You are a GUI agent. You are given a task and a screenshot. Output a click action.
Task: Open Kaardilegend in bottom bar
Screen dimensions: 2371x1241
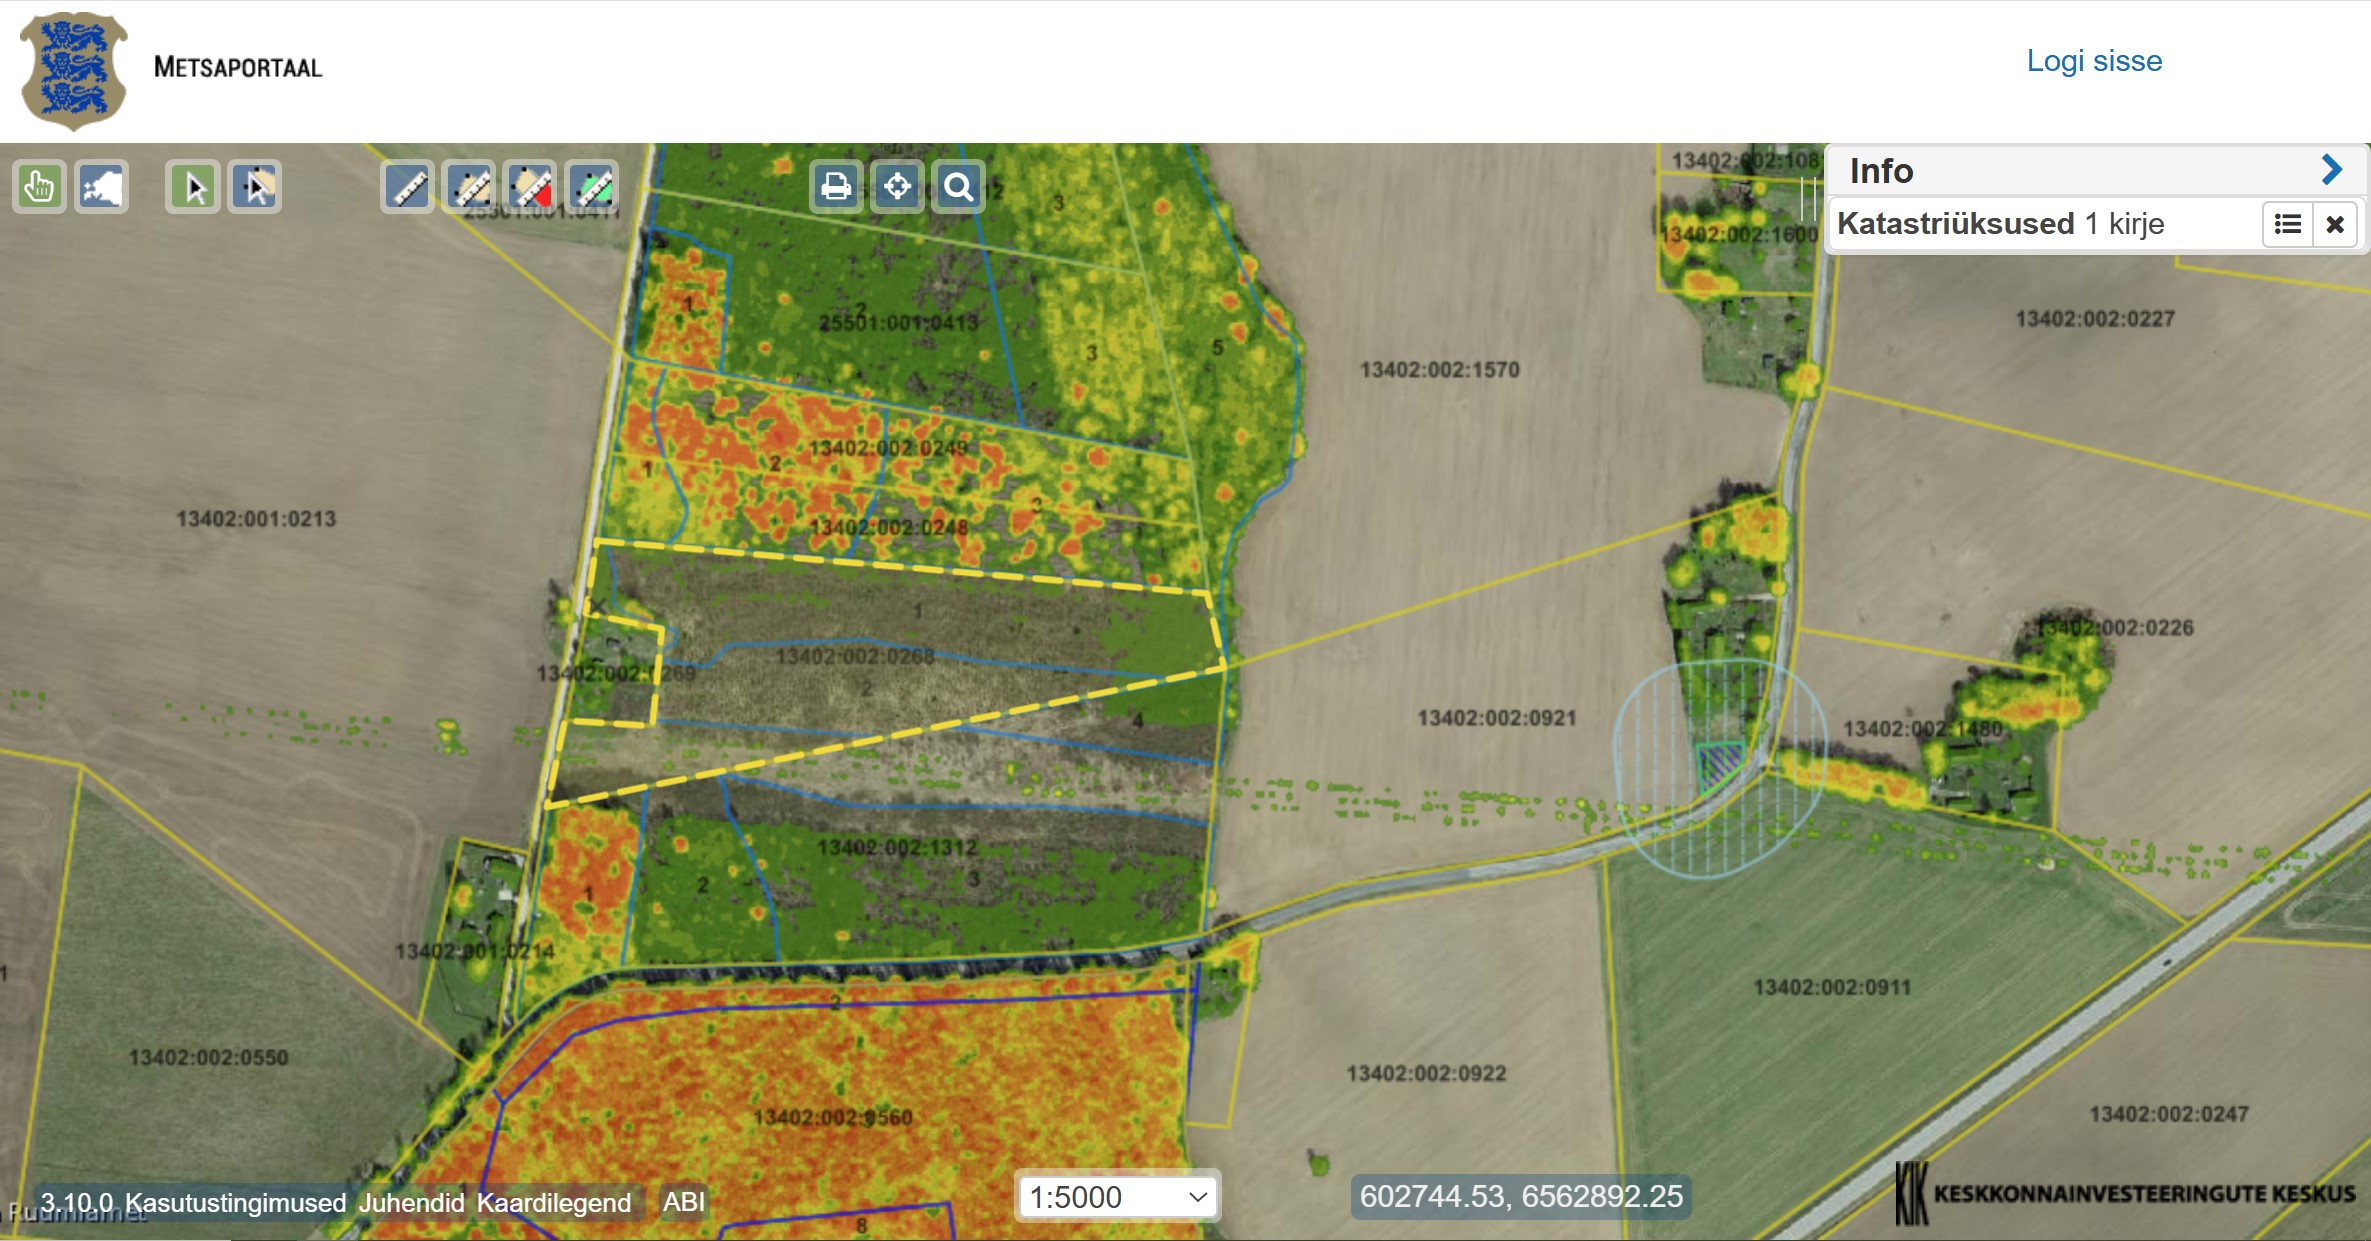(554, 1202)
